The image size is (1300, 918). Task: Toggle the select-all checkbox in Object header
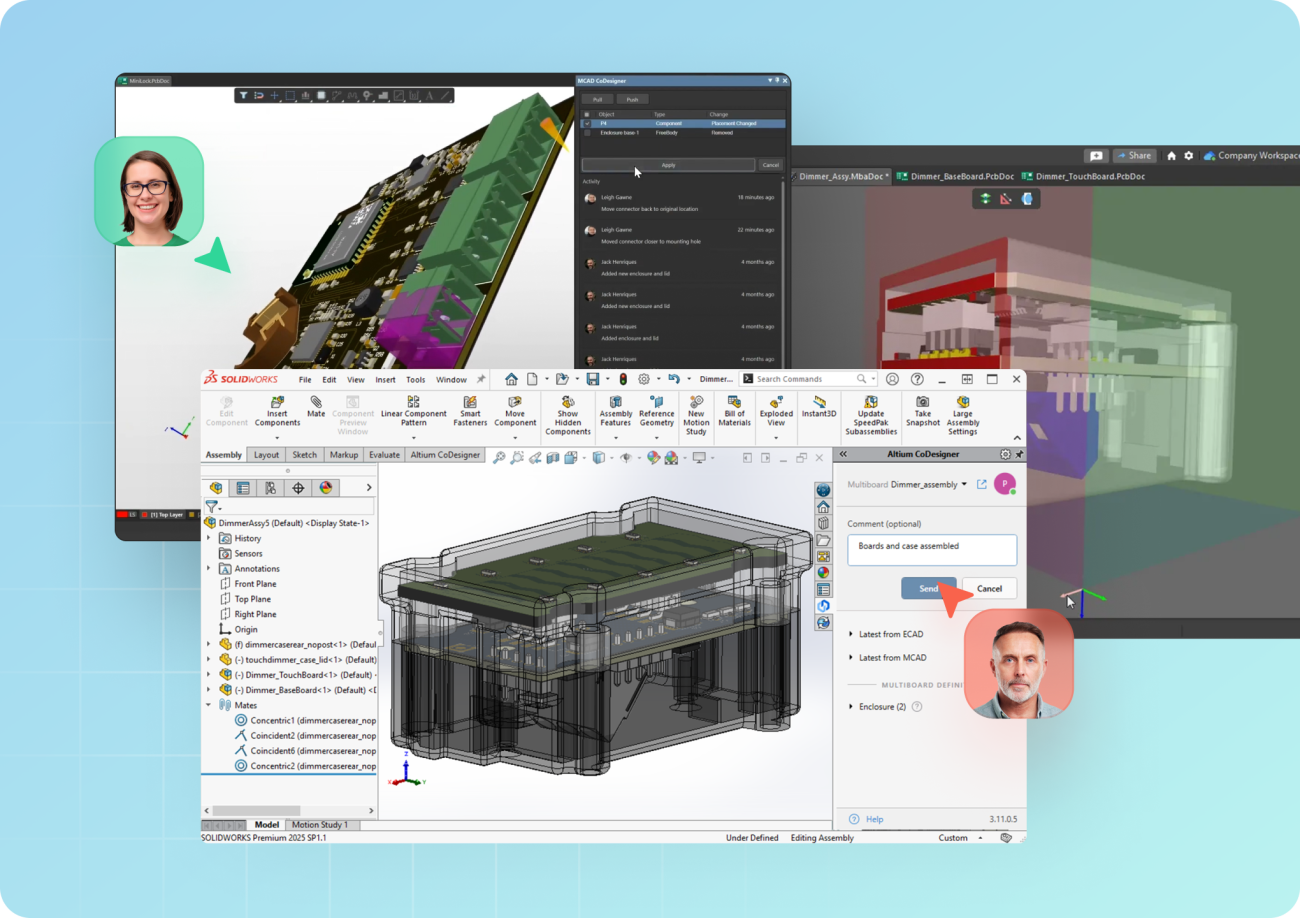point(587,114)
